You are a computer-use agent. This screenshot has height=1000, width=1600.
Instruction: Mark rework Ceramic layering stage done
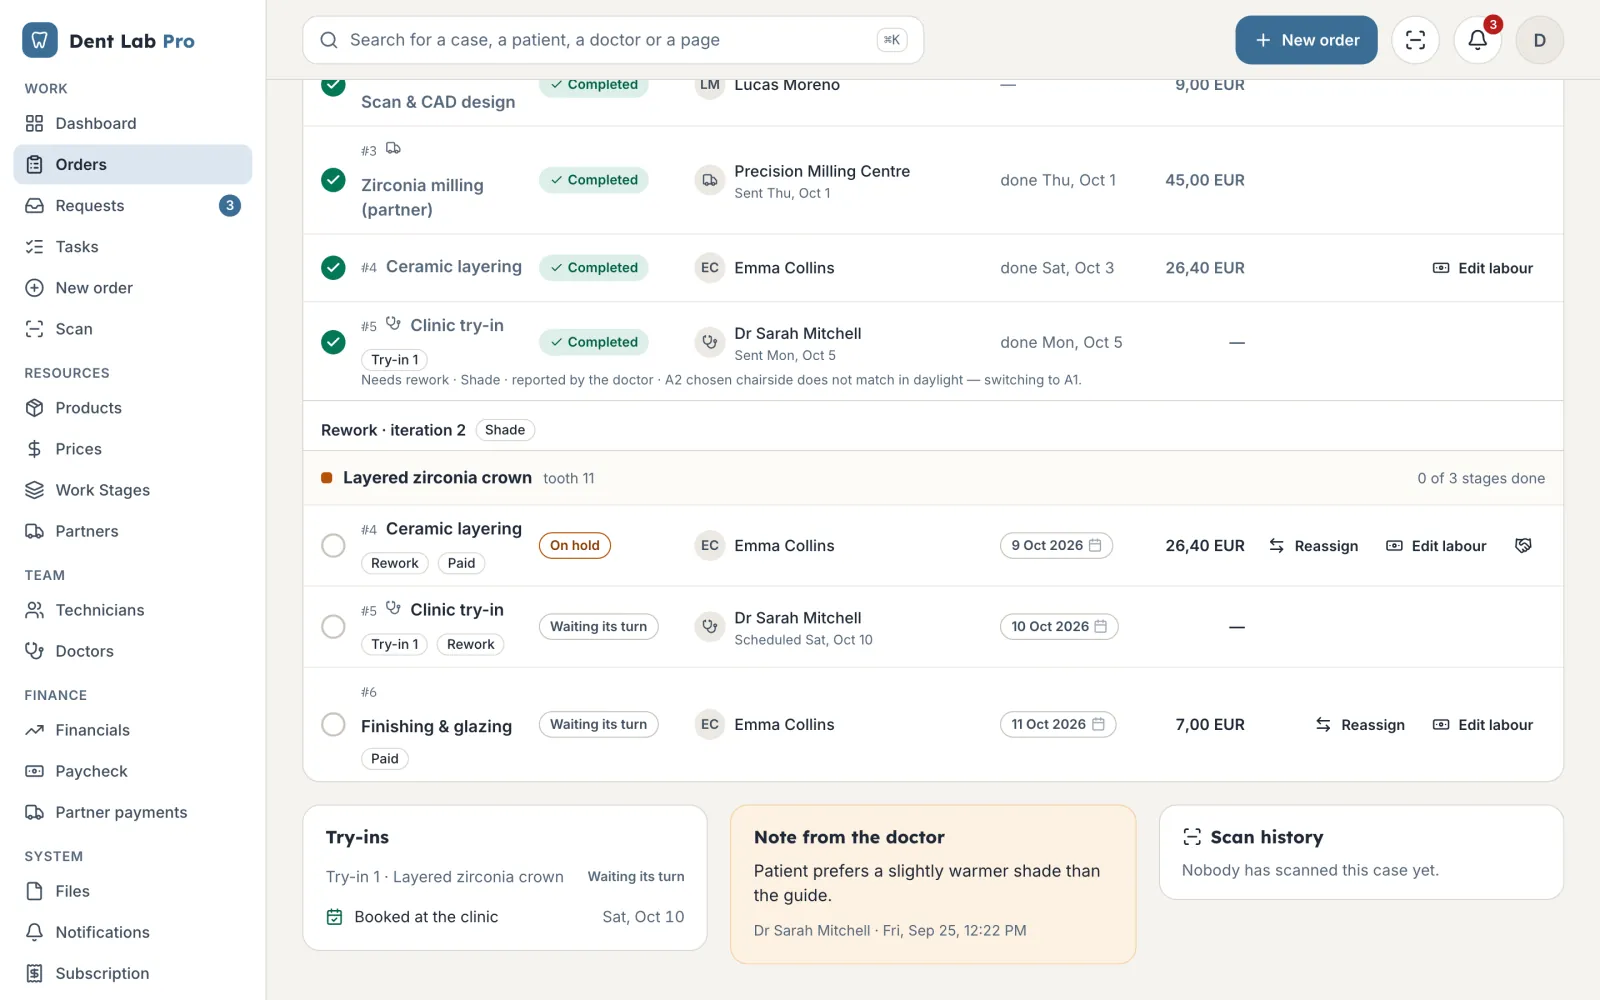(x=333, y=545)
